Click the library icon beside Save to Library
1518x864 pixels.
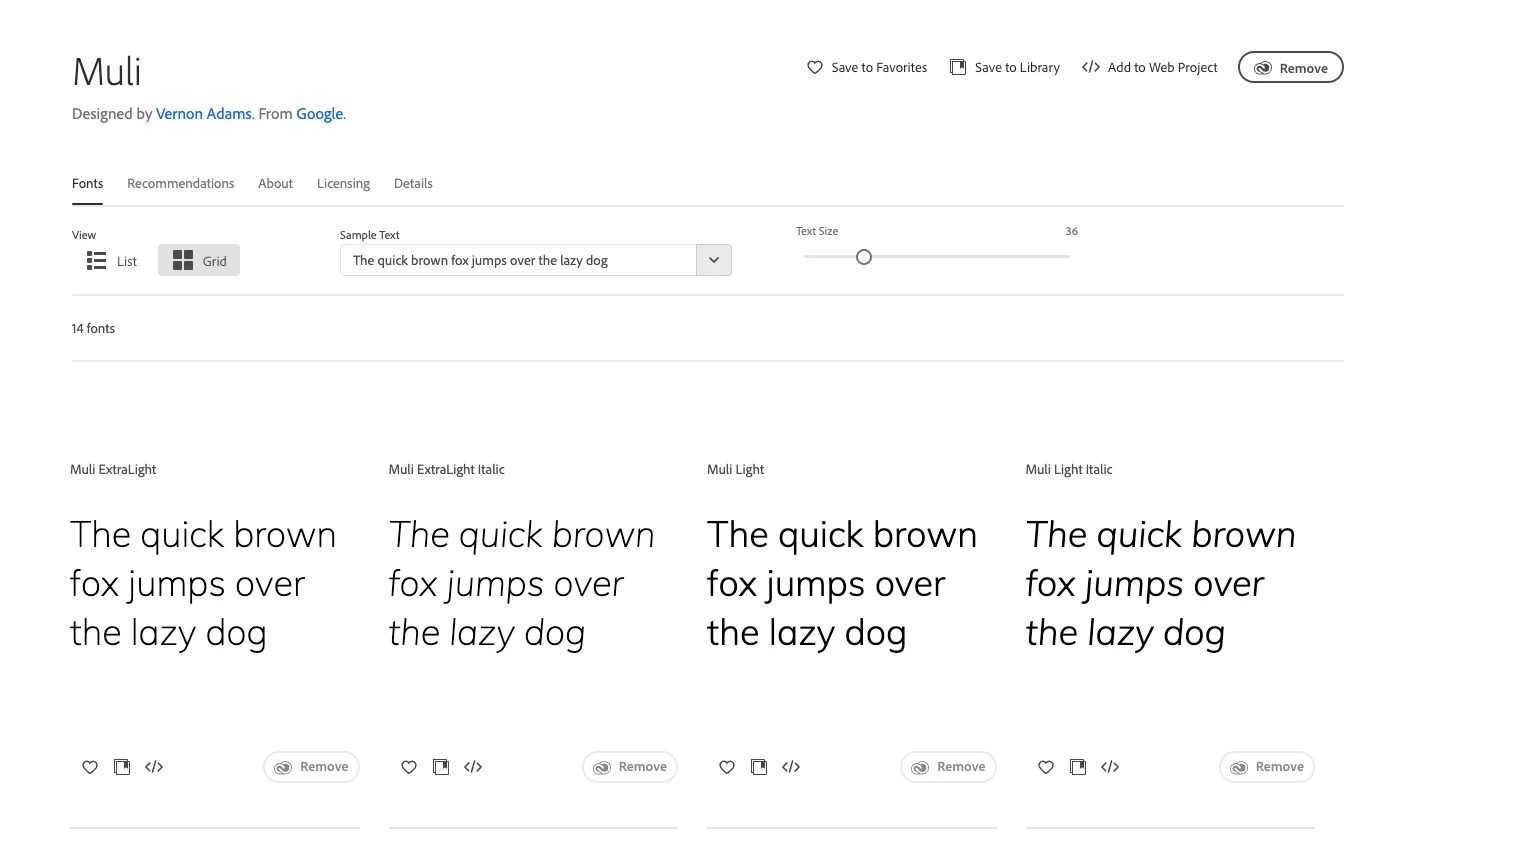point(958,67)
